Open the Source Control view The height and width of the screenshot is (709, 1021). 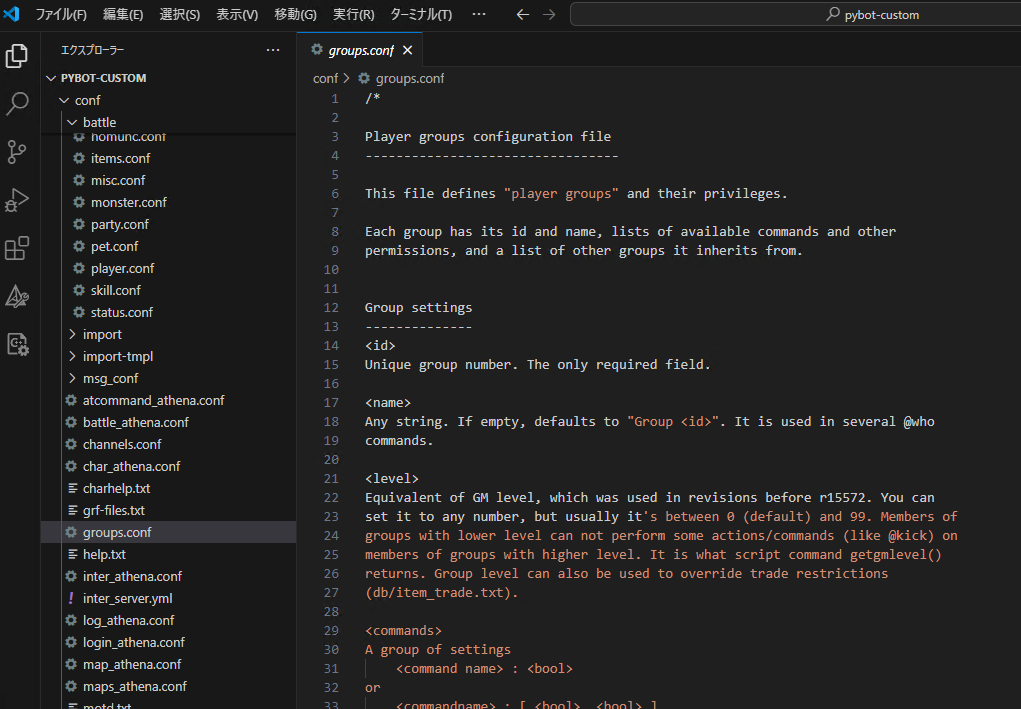pos(17,152)
